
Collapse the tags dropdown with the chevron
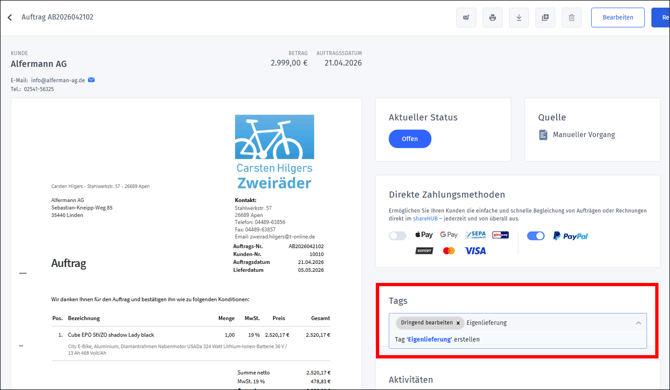638,323
